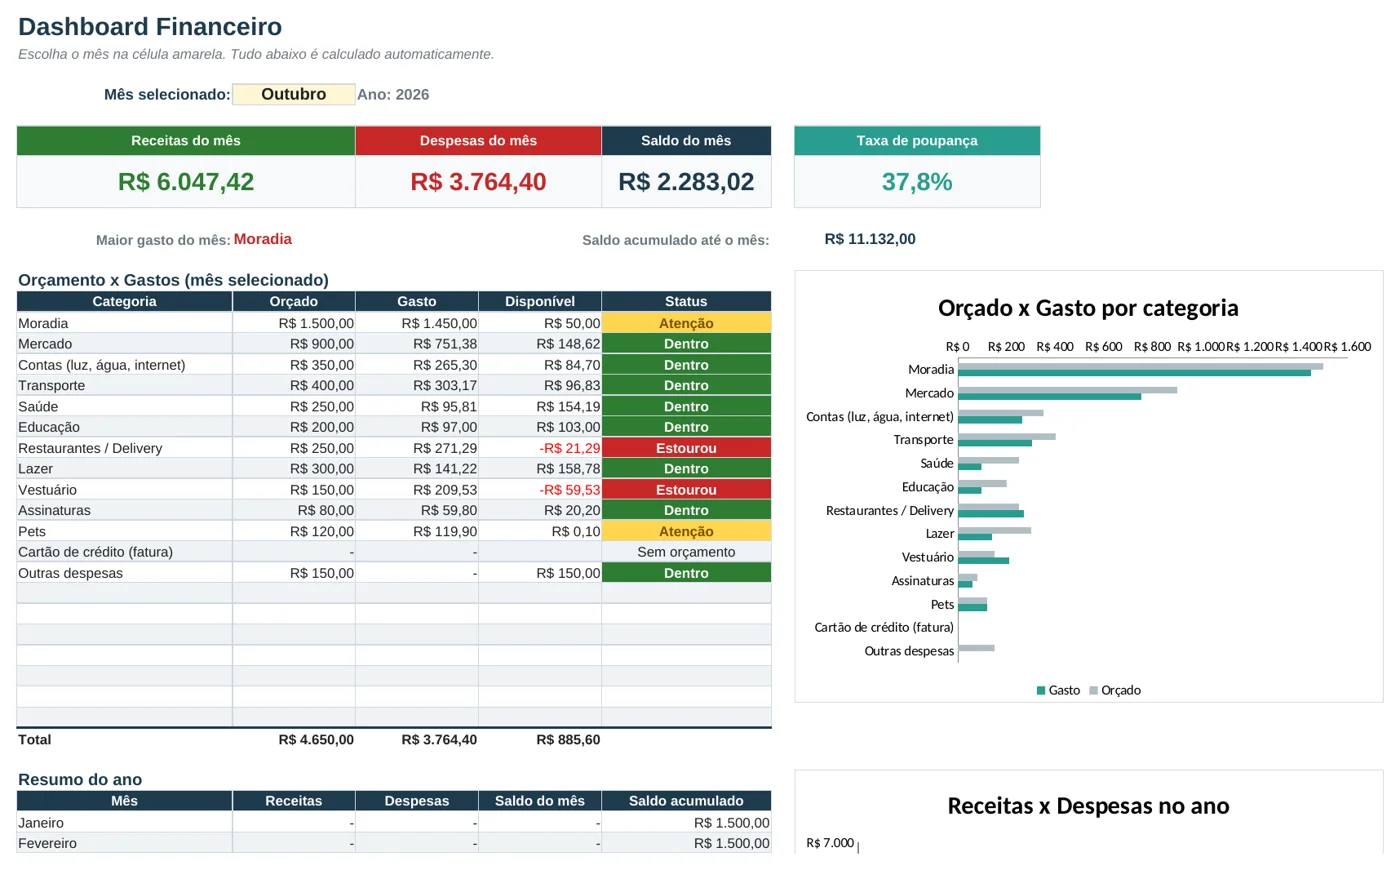Select the "Sem orçamento" status cell

[686, 552]
